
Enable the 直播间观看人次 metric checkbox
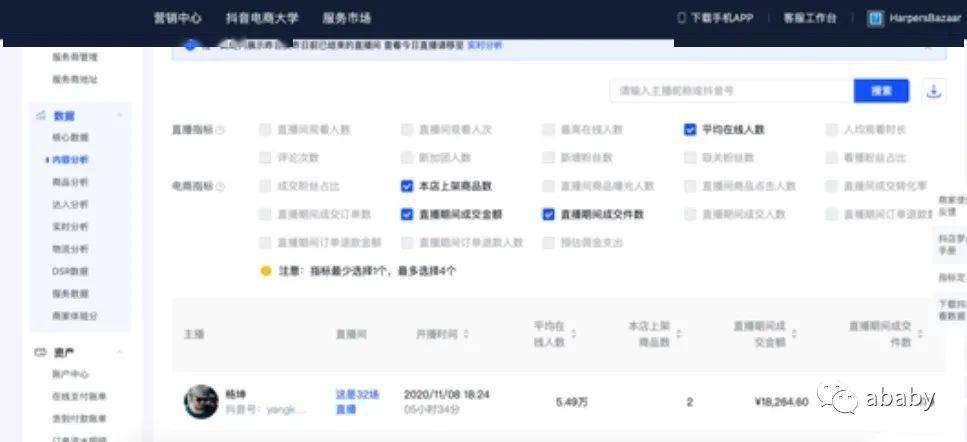point(406,129)
